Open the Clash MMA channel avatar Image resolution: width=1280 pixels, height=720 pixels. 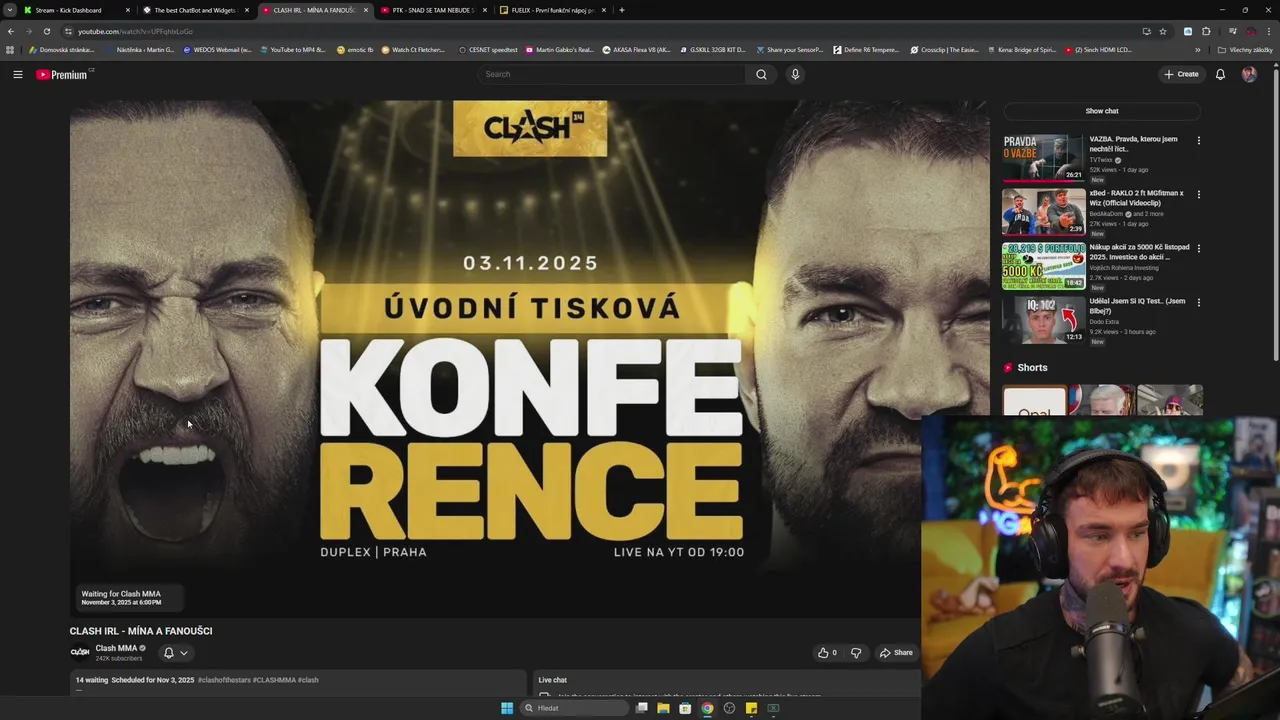tap(80, 652)
